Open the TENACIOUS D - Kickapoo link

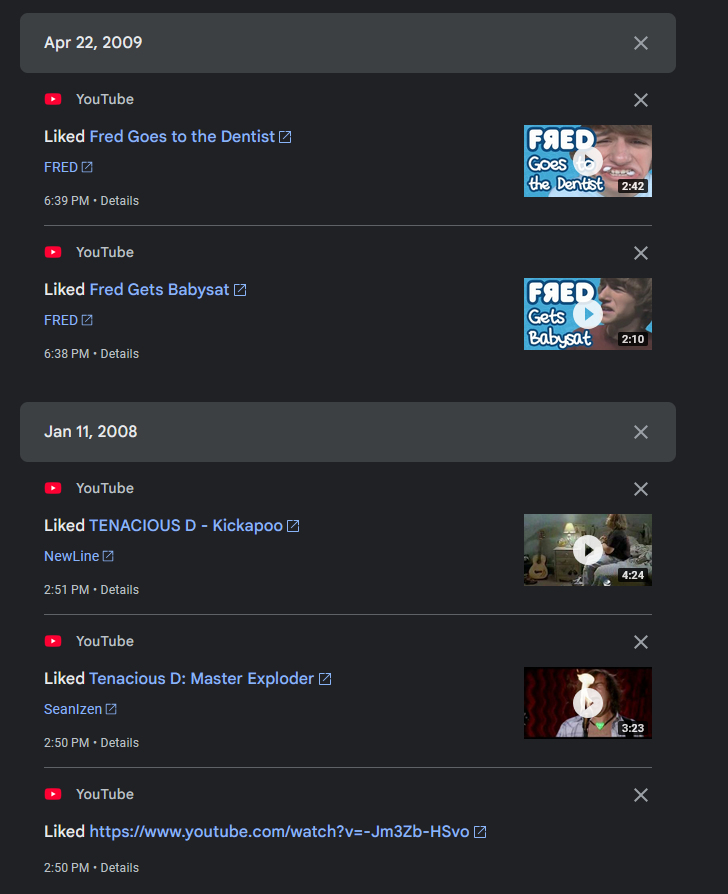[186, 526]
